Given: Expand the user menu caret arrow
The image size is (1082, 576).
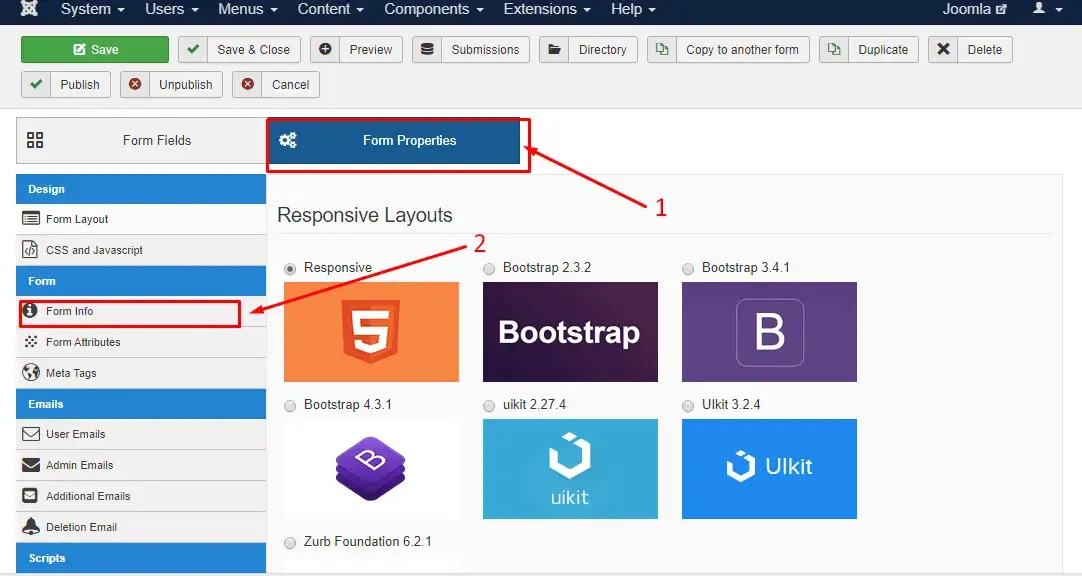Looking at the screenshot, I should [x=1059, y=10].
